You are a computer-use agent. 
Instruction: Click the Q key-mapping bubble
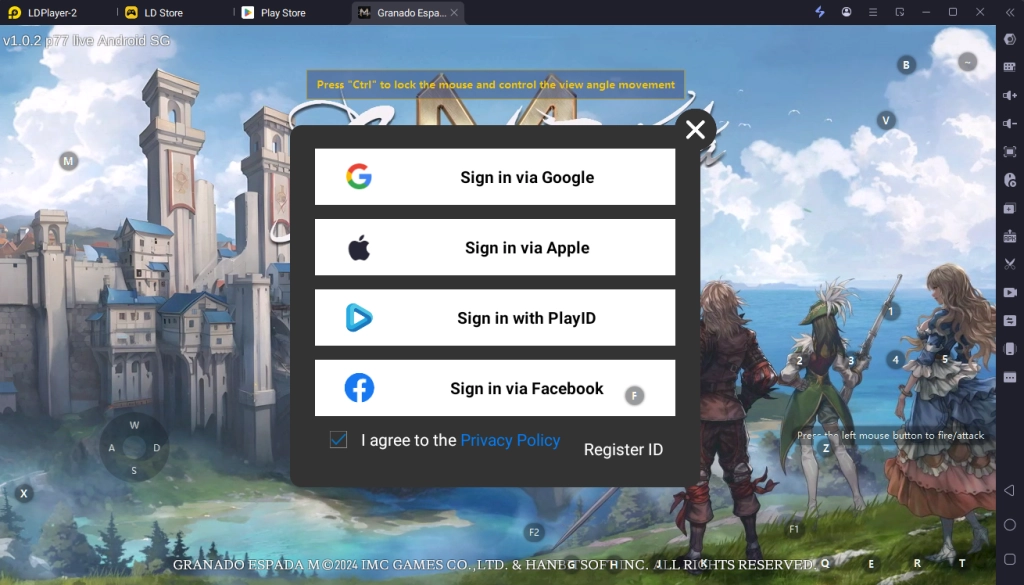coord(825,563)
